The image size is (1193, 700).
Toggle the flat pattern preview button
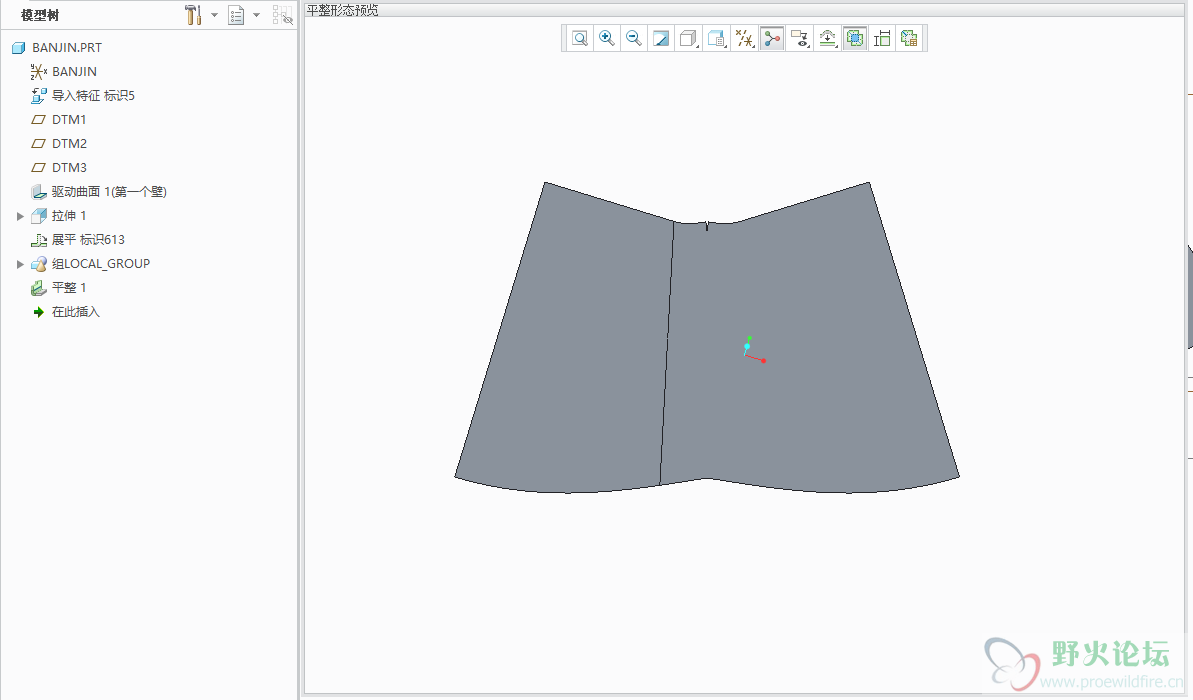(854, 39)
